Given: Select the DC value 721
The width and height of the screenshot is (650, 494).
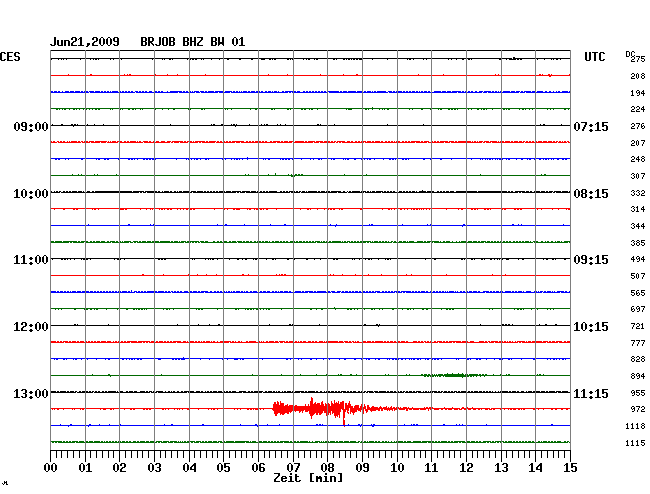Looking at the screenshot, I should click(x=638, y=327).
